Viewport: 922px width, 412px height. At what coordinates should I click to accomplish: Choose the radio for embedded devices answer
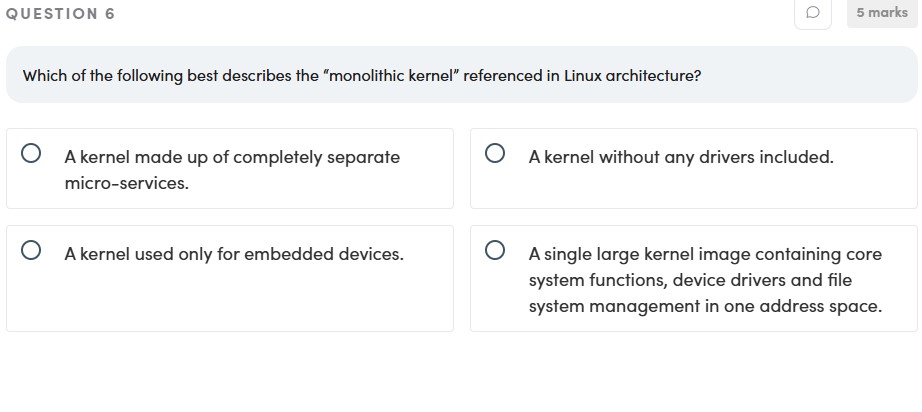[32, 252]
